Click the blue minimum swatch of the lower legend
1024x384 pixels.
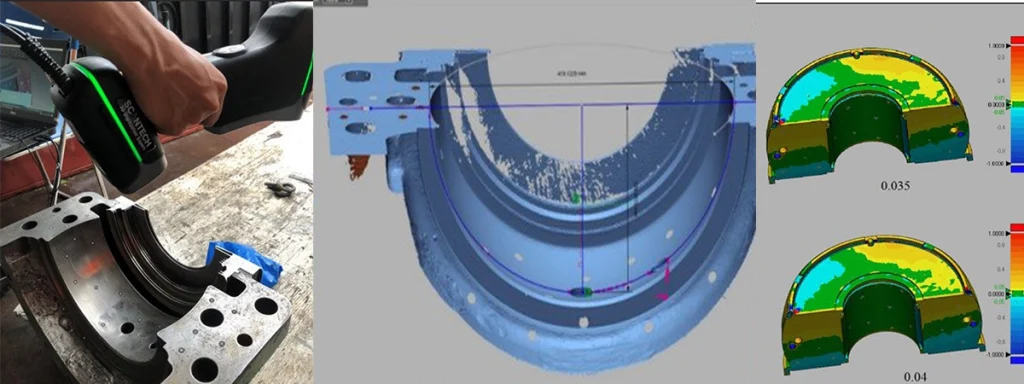[x=1017, y=360]
